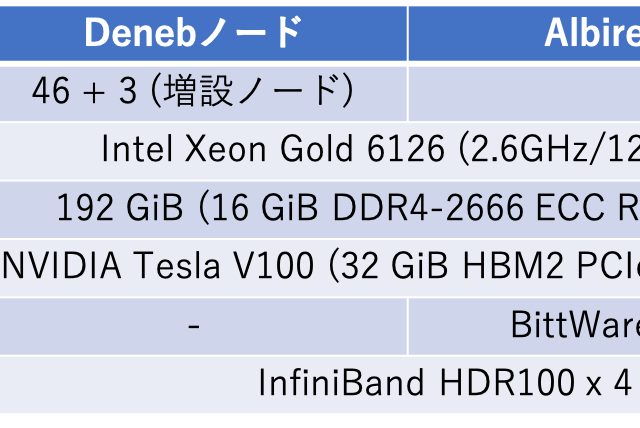Click the 増設ノード text in parentheses
640x428 pixels.
pos(250,91)
